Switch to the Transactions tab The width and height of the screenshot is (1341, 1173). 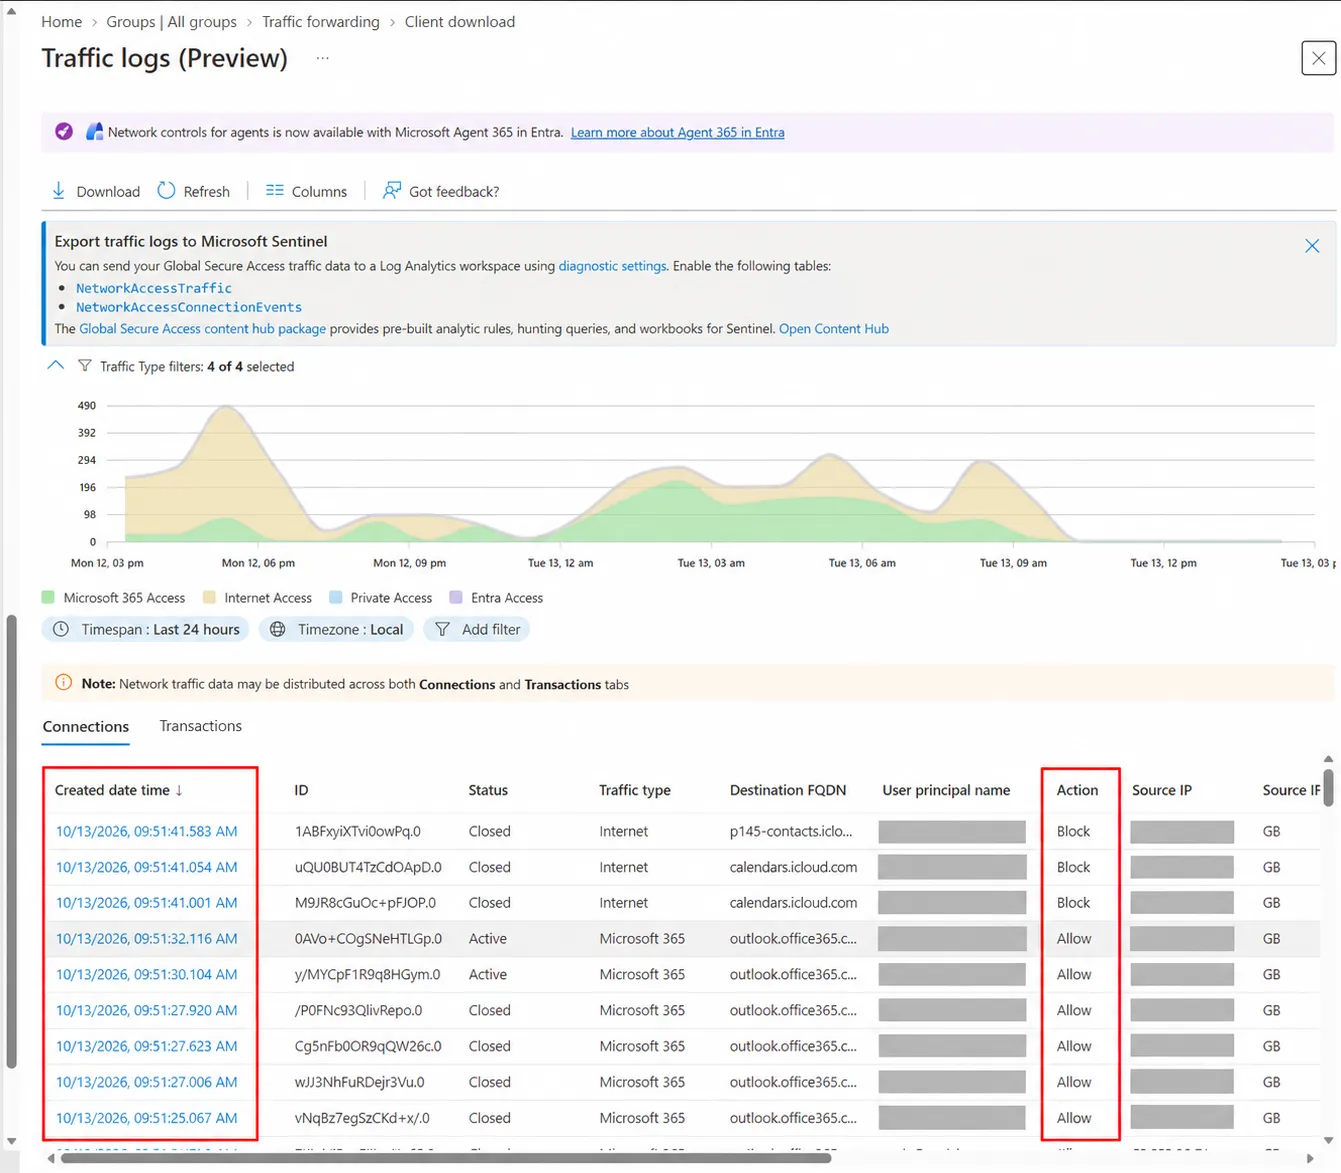[x=201, y=726]
